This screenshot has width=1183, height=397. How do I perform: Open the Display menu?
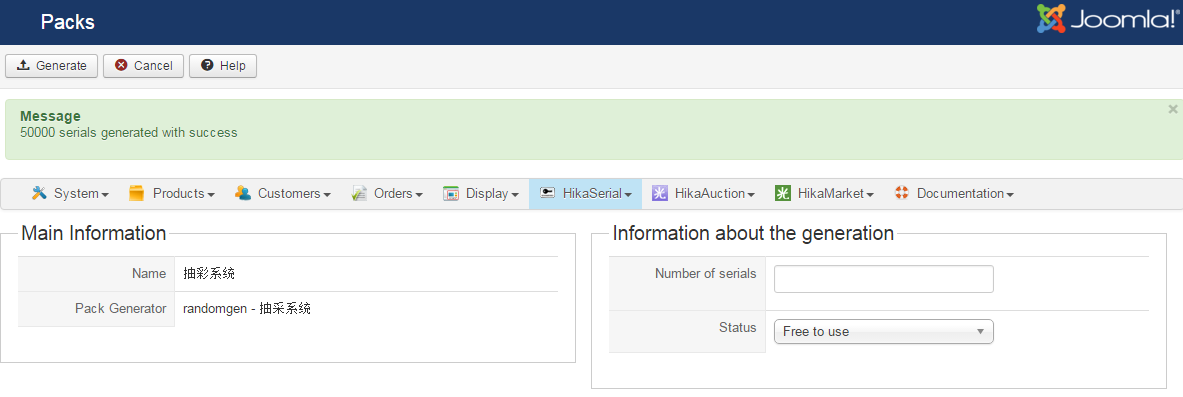(481, 194)
